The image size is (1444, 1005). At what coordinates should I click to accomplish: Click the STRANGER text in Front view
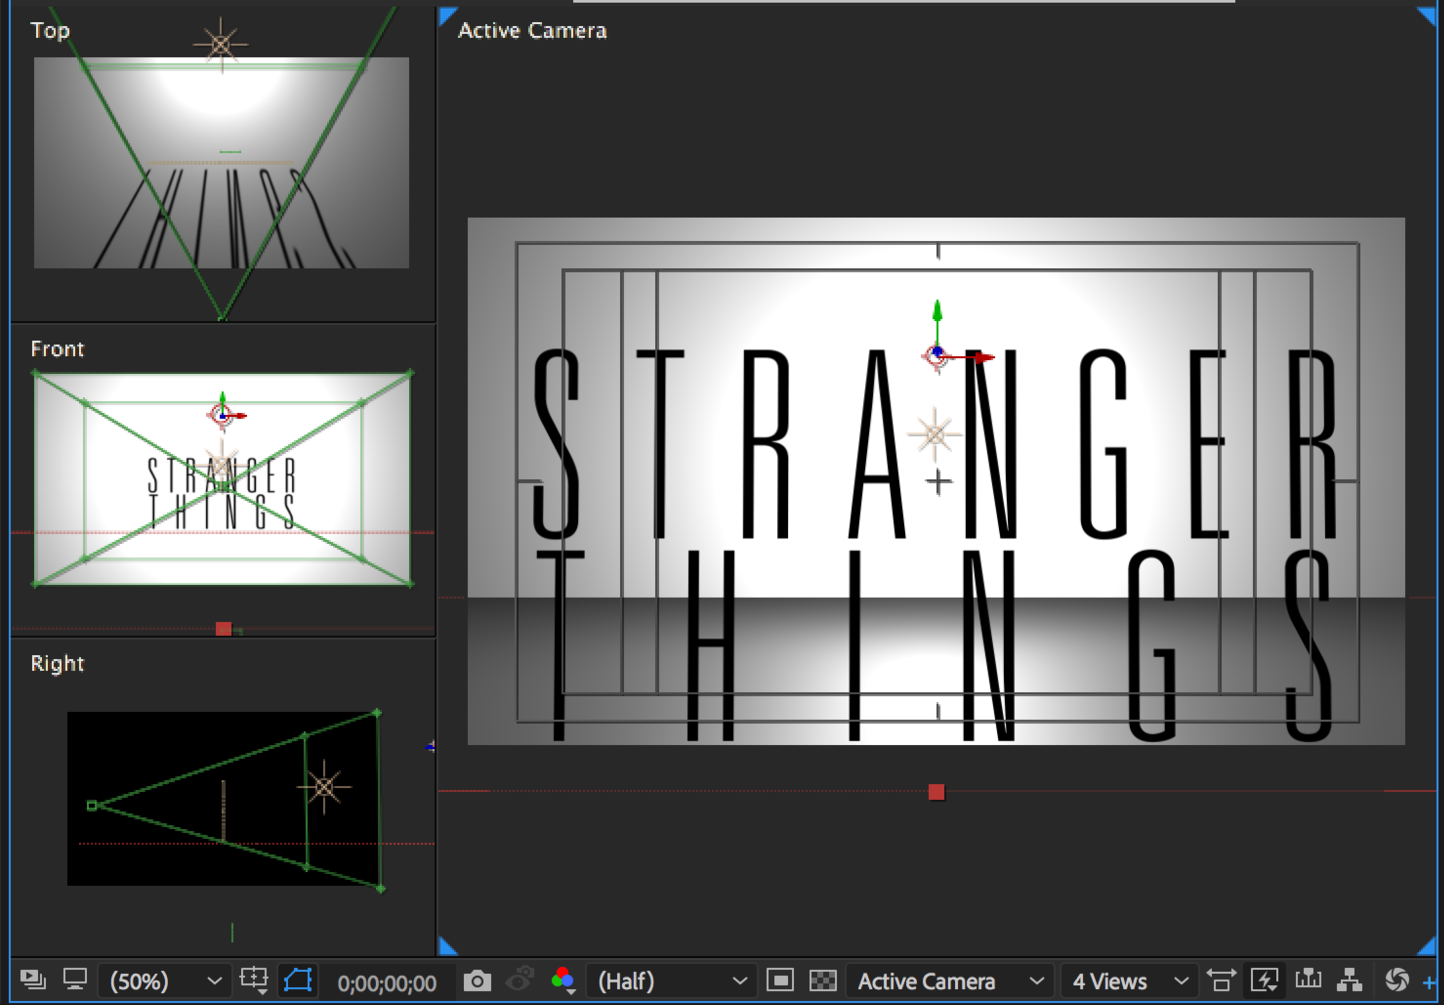222,475
